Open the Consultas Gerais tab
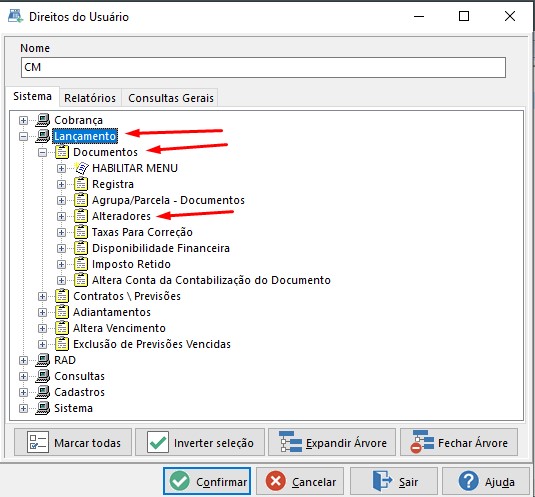 click(171, 98)
